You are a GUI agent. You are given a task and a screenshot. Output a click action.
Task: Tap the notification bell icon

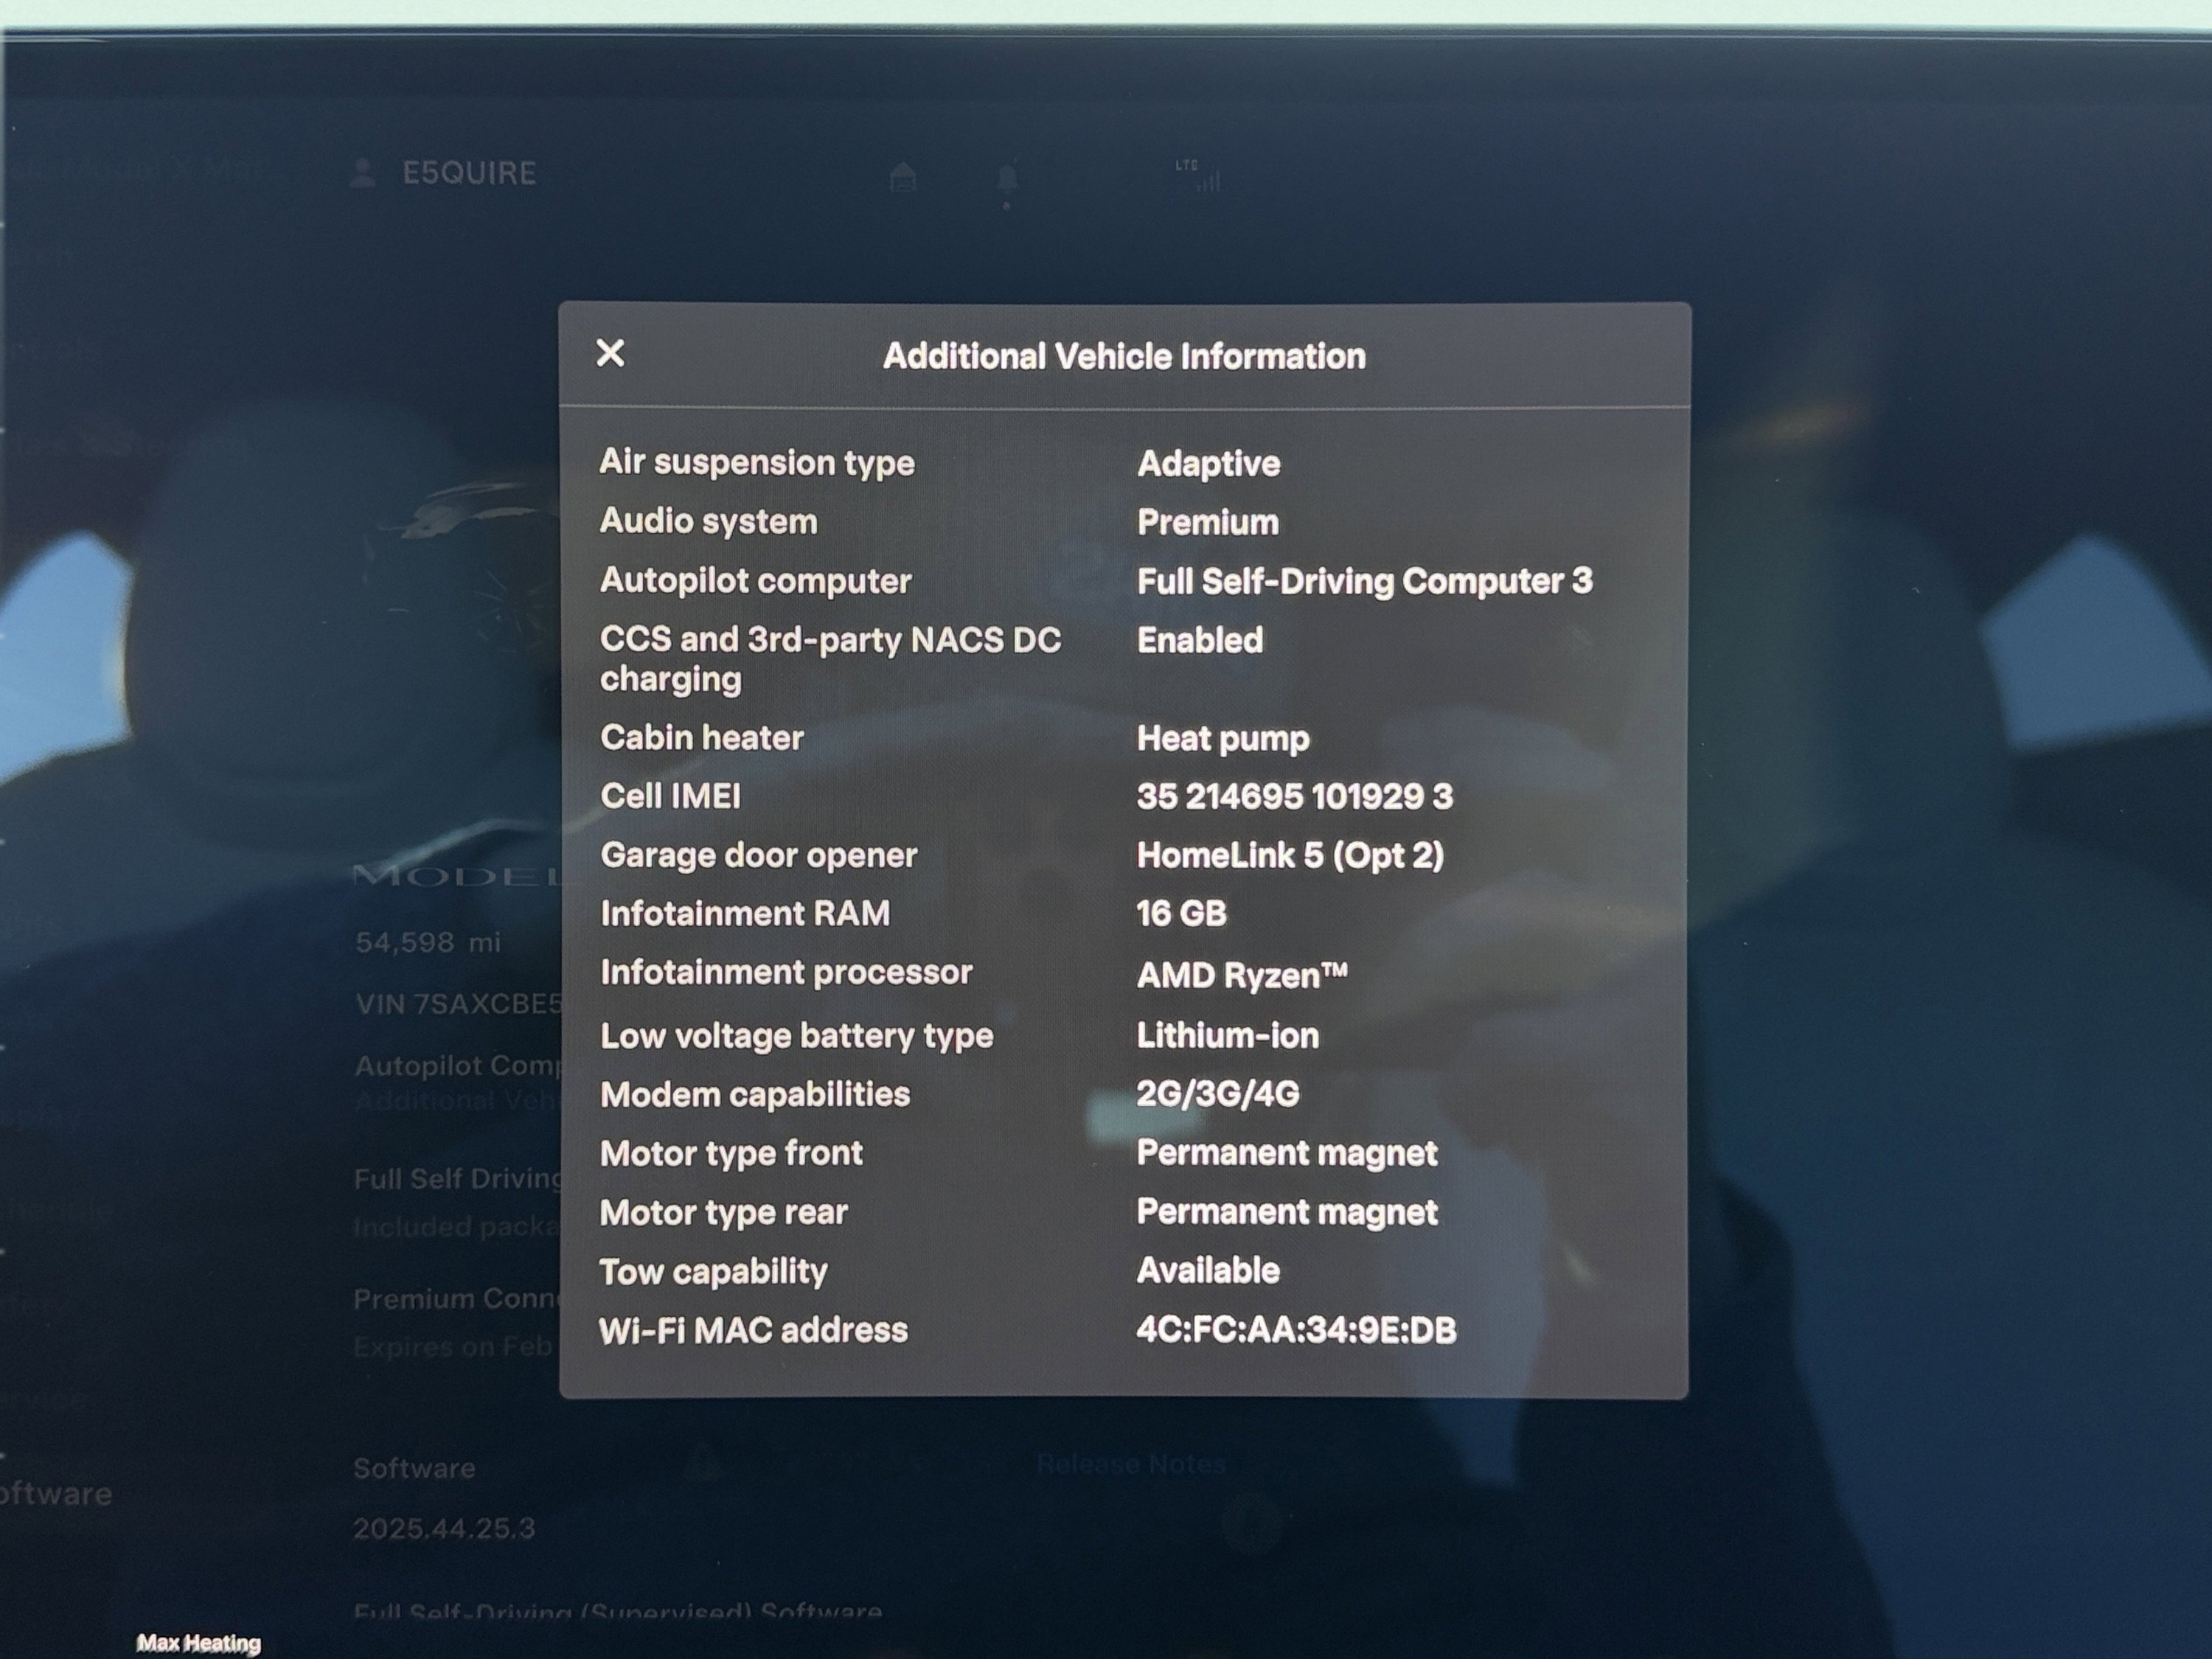pyautogui.click(x=1009, y=176)
